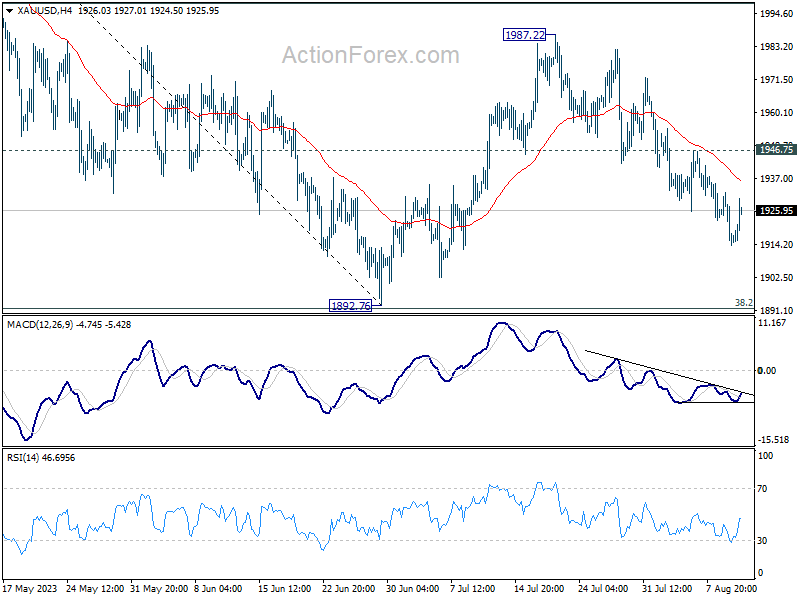Click the 8 Jun 04:00 time label

pos(218,588)
